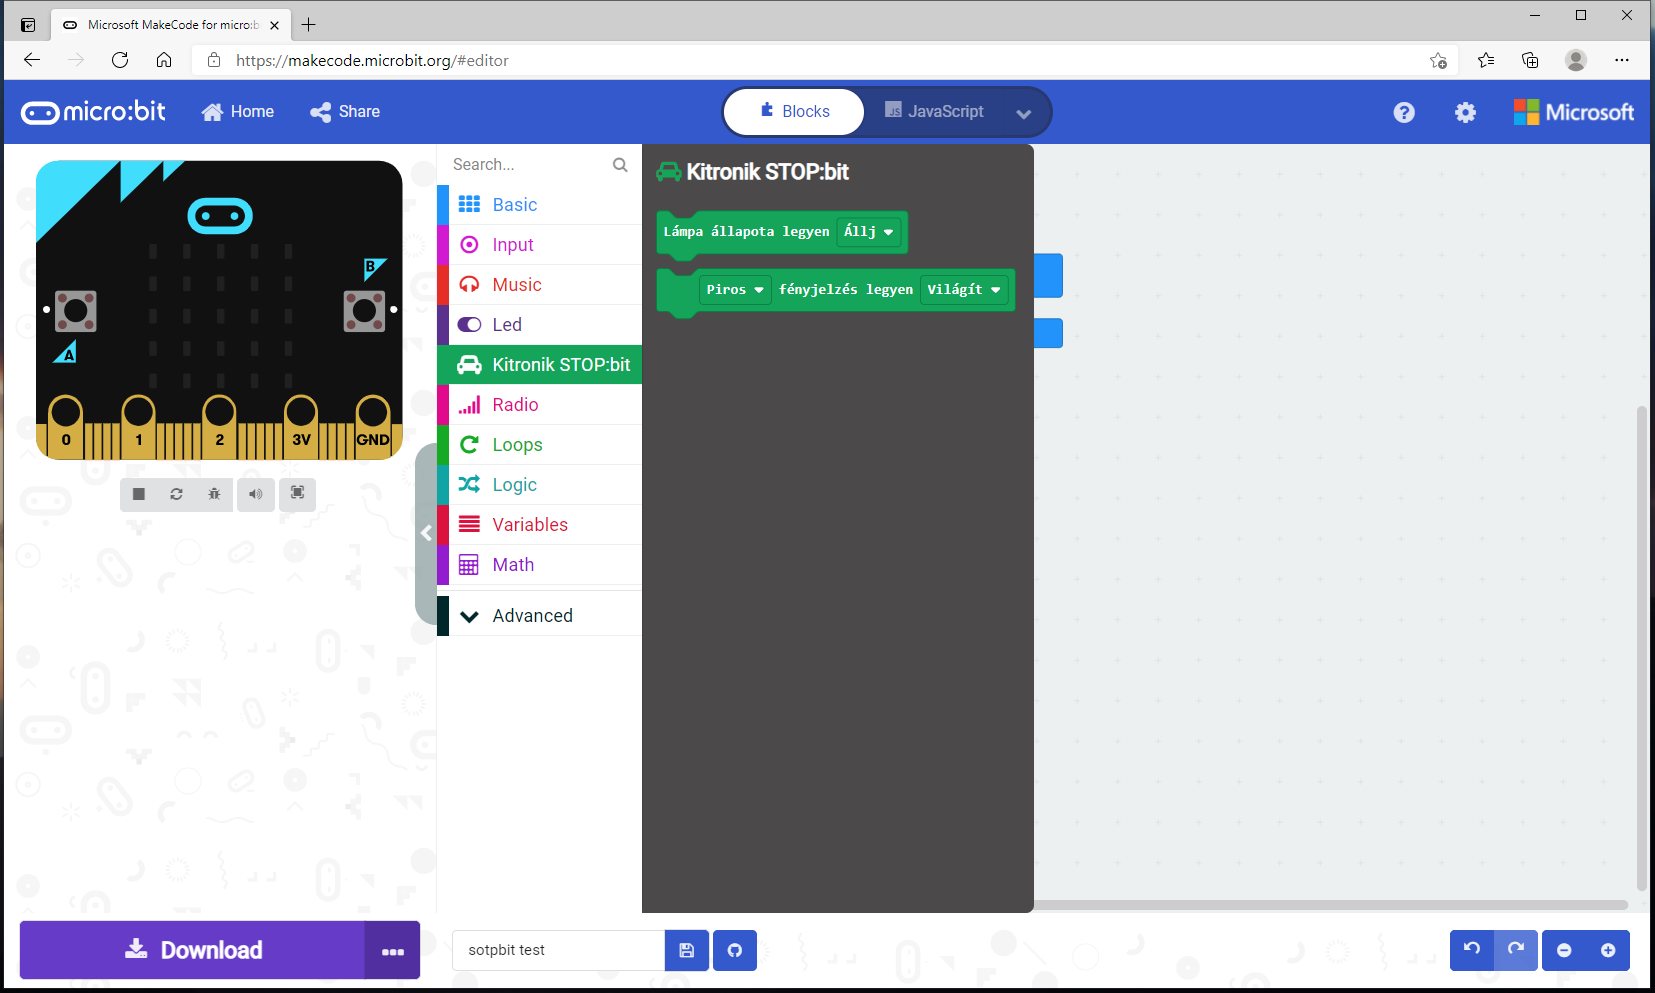The height and width of the screenshot is (993, 1655).
Task: Stop the micro:bit simulator
Action: coord(138,494)
